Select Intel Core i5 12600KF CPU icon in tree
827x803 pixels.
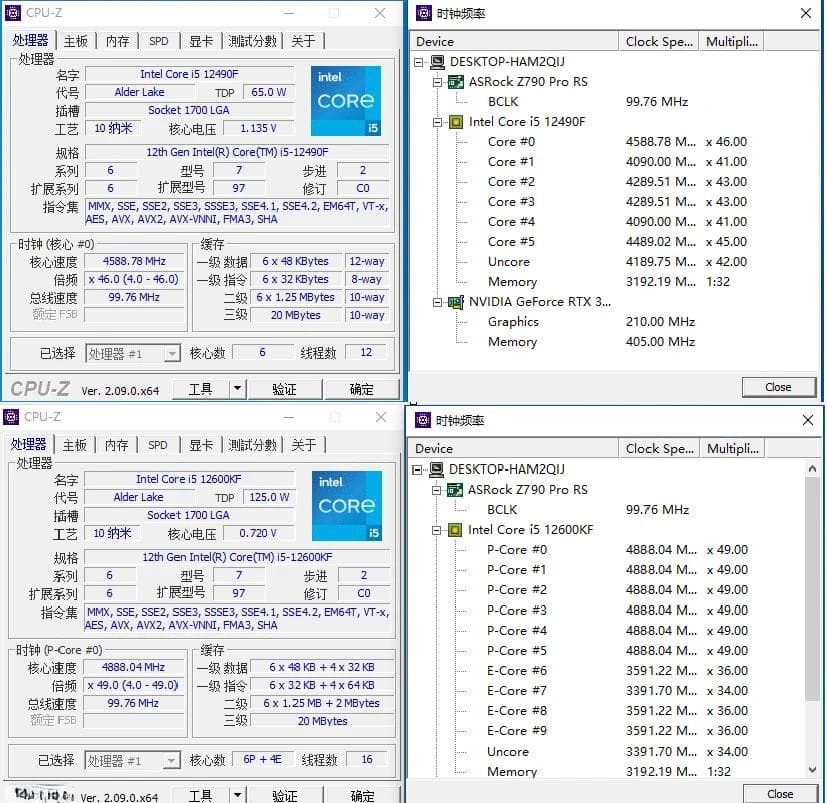coord(455,530)
